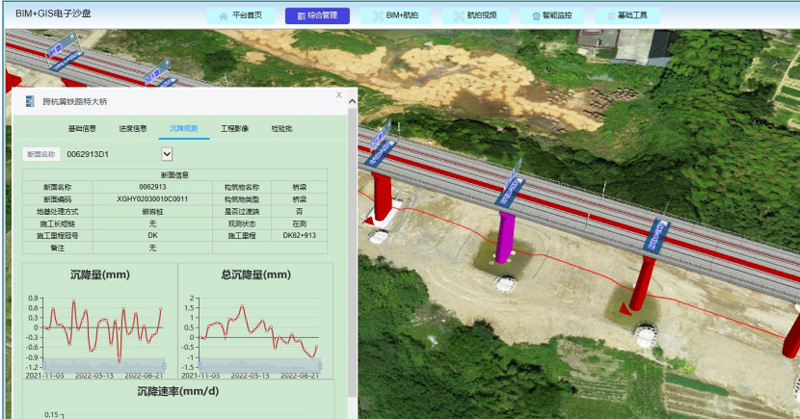Select the 综合管理 menu button
Image resolution: width=800 pixels, height=419 pixels.
tap(317, 16)
